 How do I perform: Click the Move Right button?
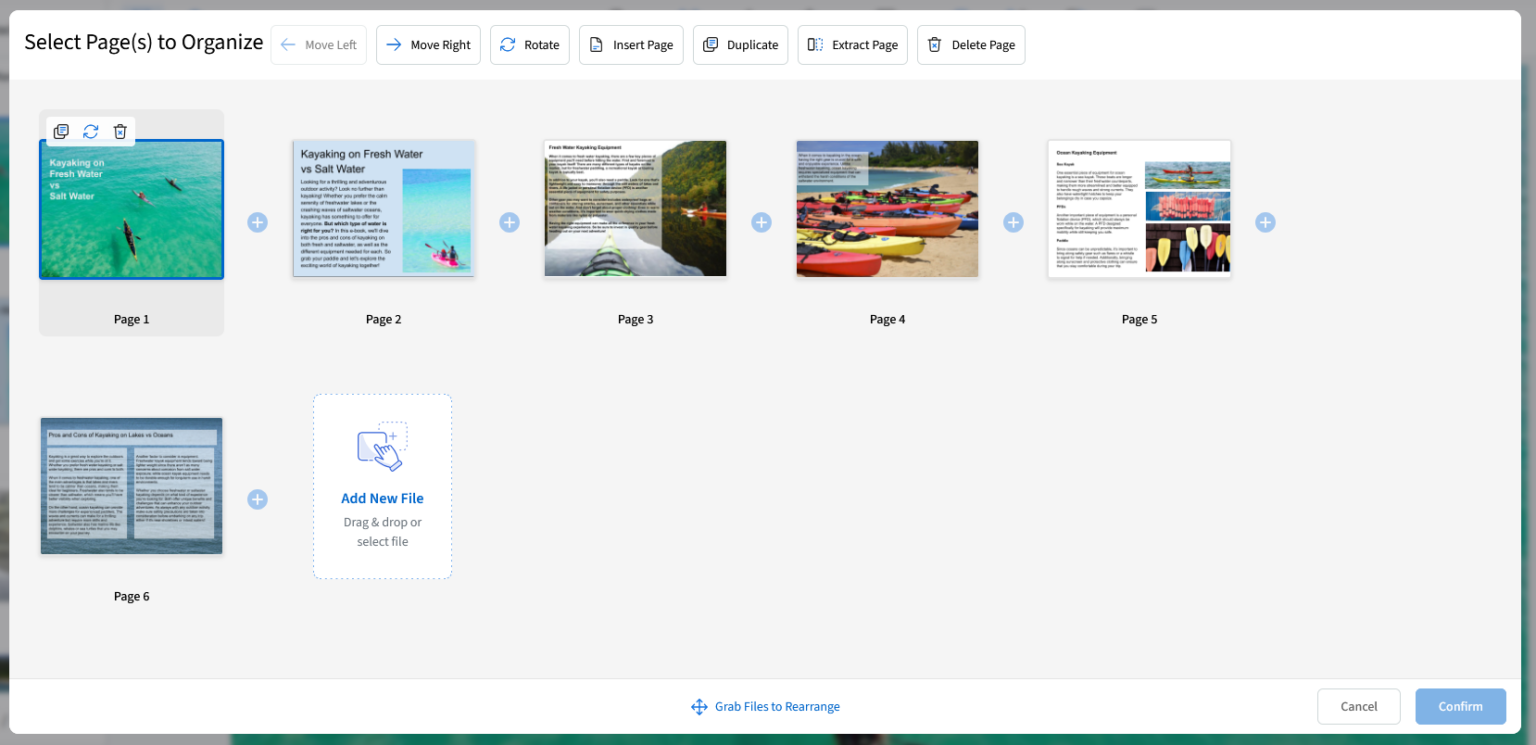(428, 45)
